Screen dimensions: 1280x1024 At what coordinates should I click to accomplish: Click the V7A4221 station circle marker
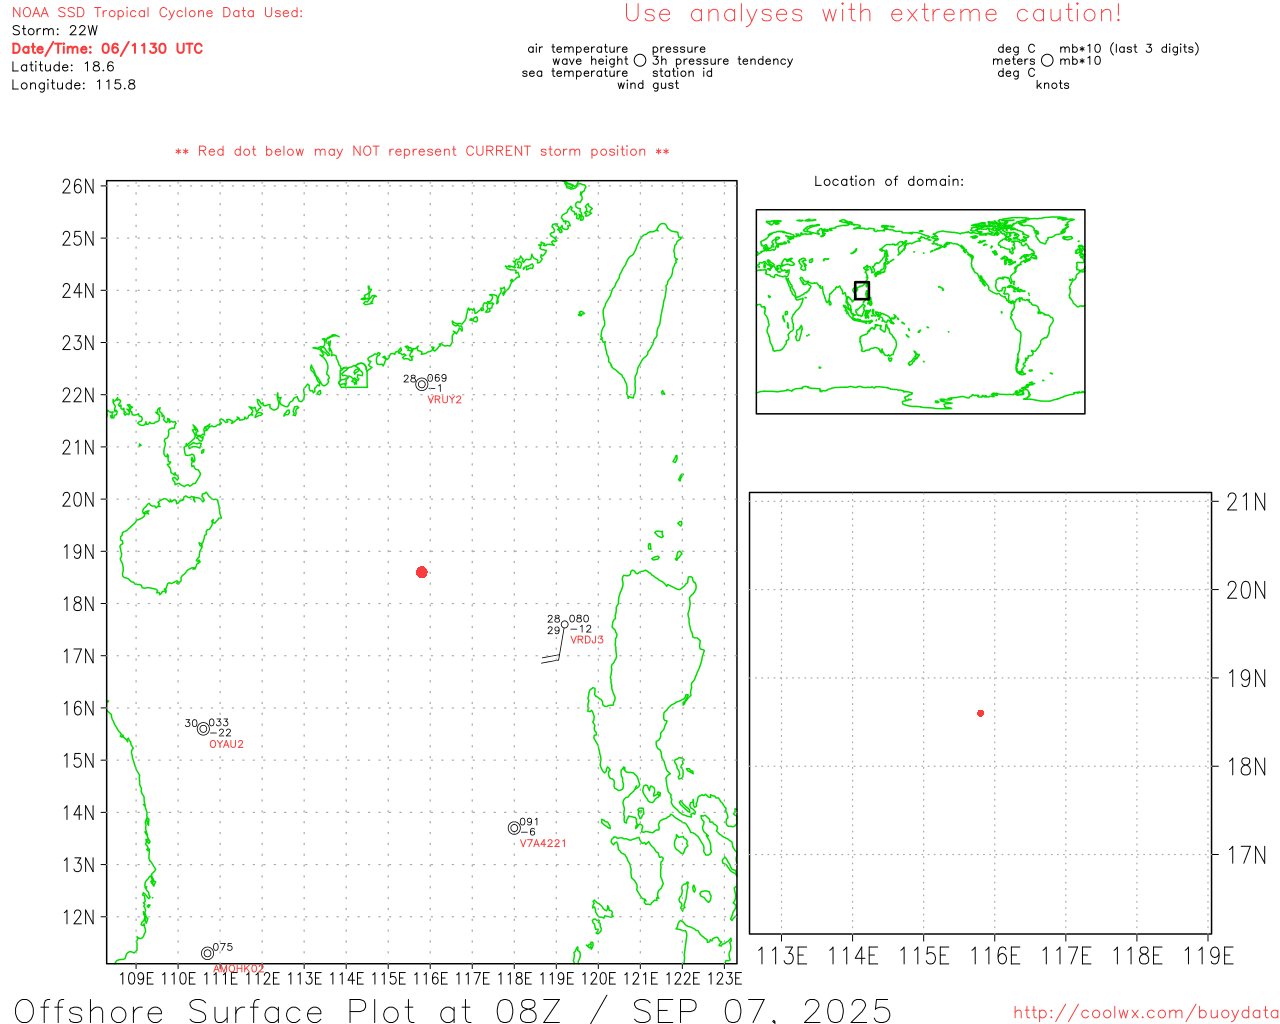pyautogui.click(x=514, y=828)
